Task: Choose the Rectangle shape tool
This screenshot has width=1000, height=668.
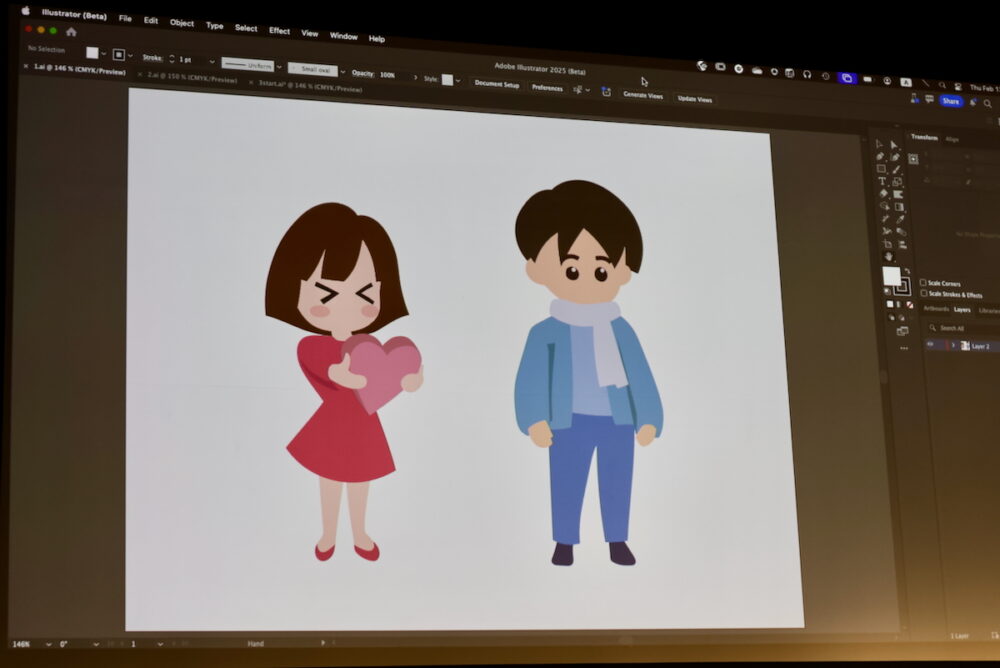Action: click(882, 169)
